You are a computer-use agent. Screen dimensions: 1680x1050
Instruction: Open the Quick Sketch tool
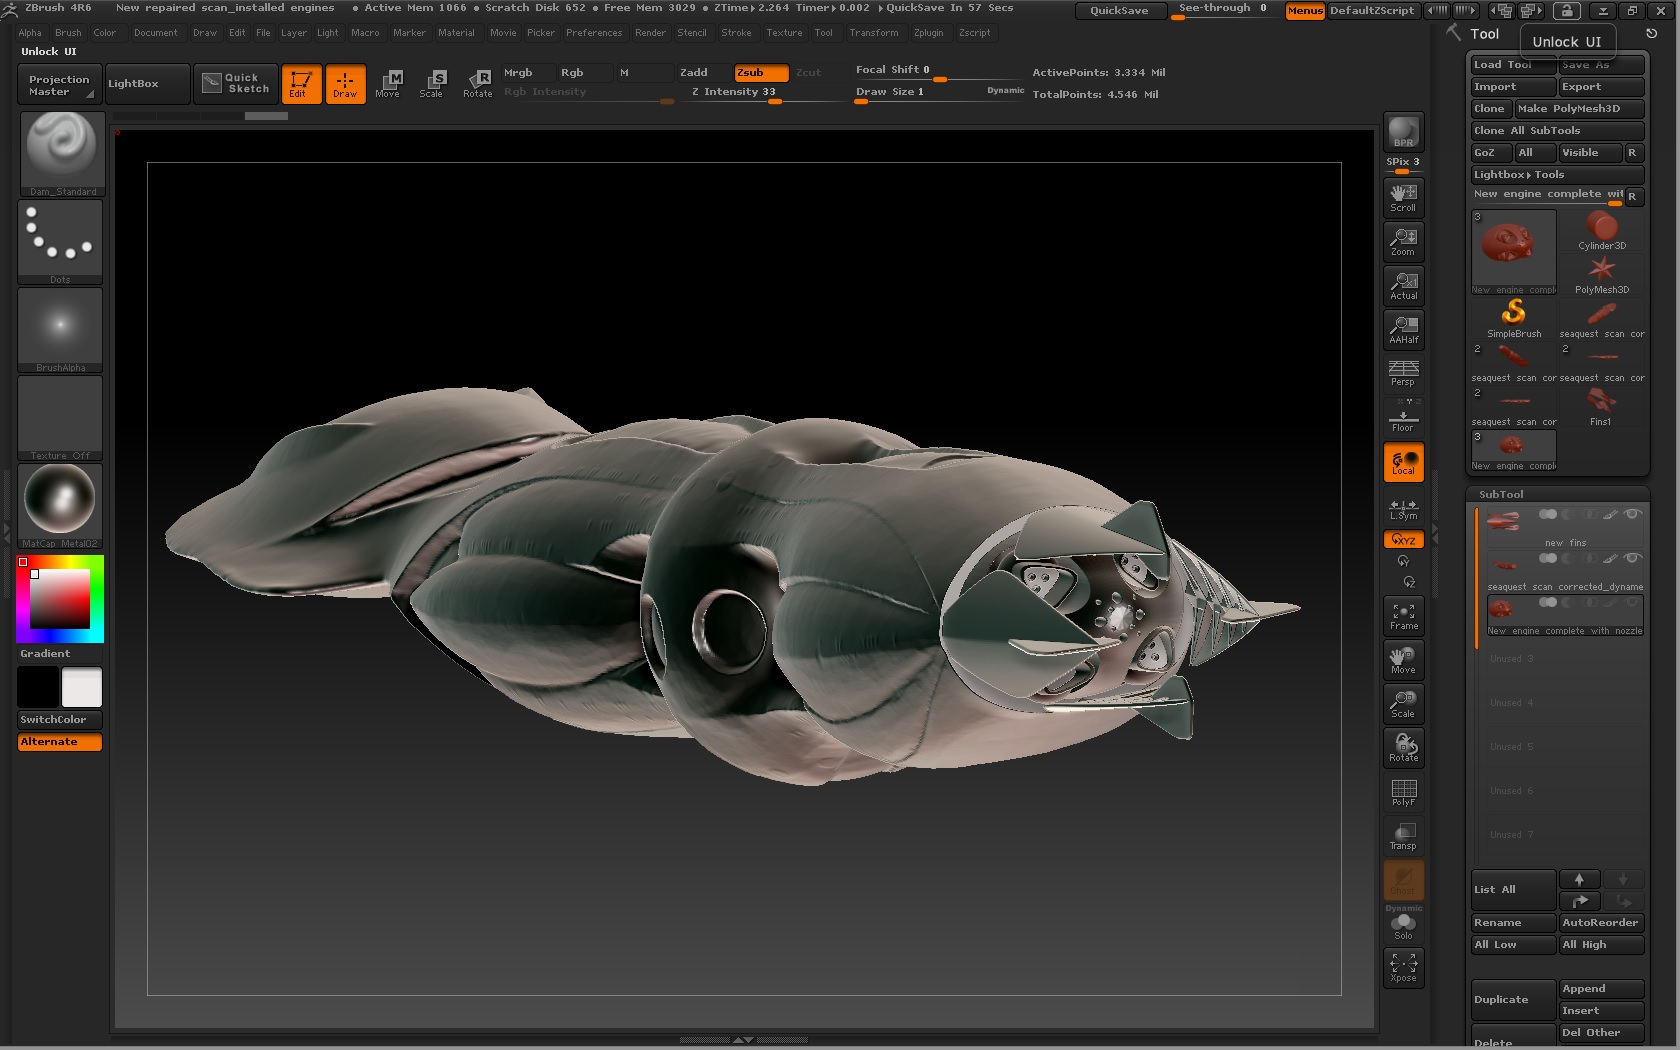point(235,84)
